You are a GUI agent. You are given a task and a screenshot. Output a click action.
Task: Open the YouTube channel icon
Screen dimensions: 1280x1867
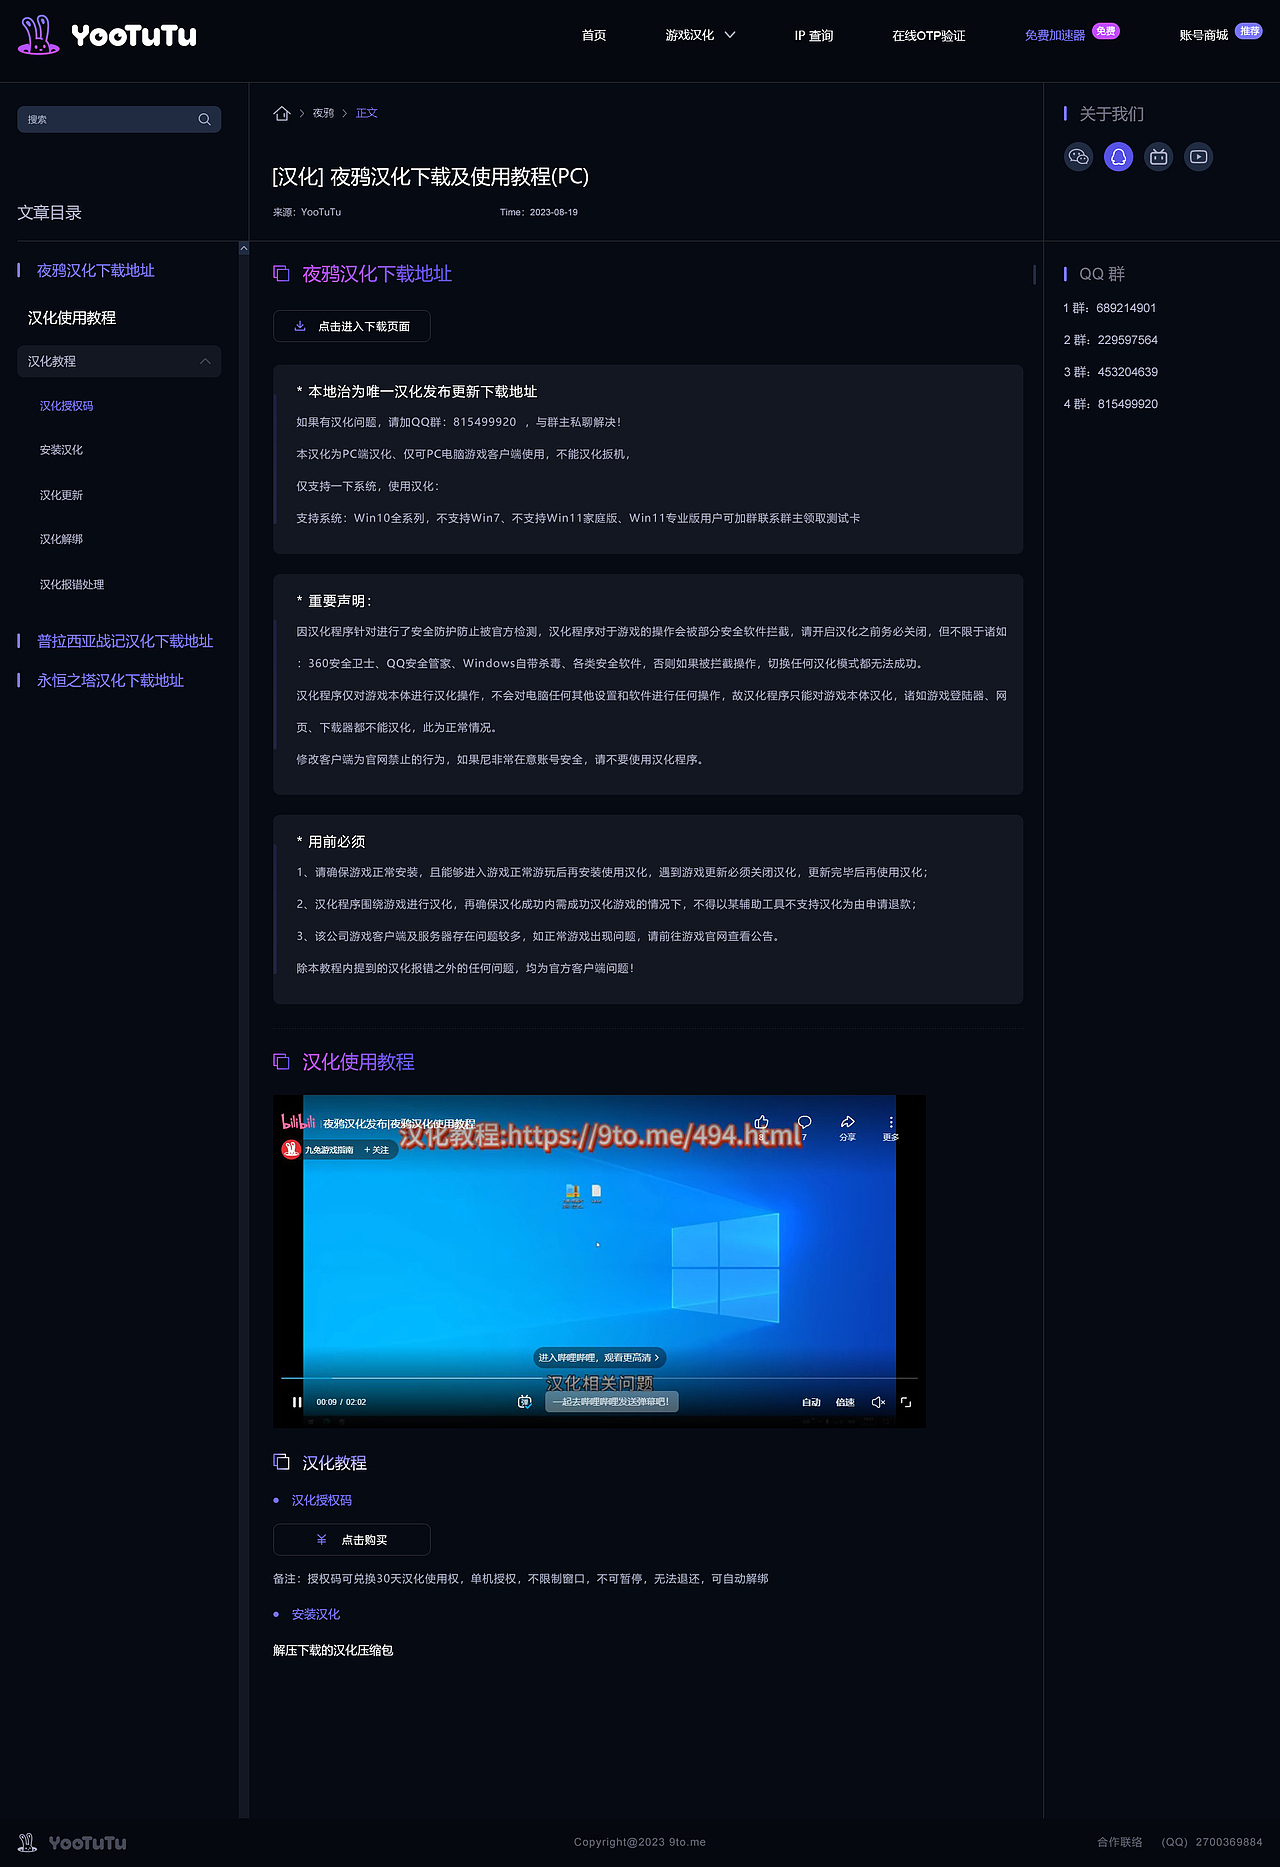(x=1198, y=156)
